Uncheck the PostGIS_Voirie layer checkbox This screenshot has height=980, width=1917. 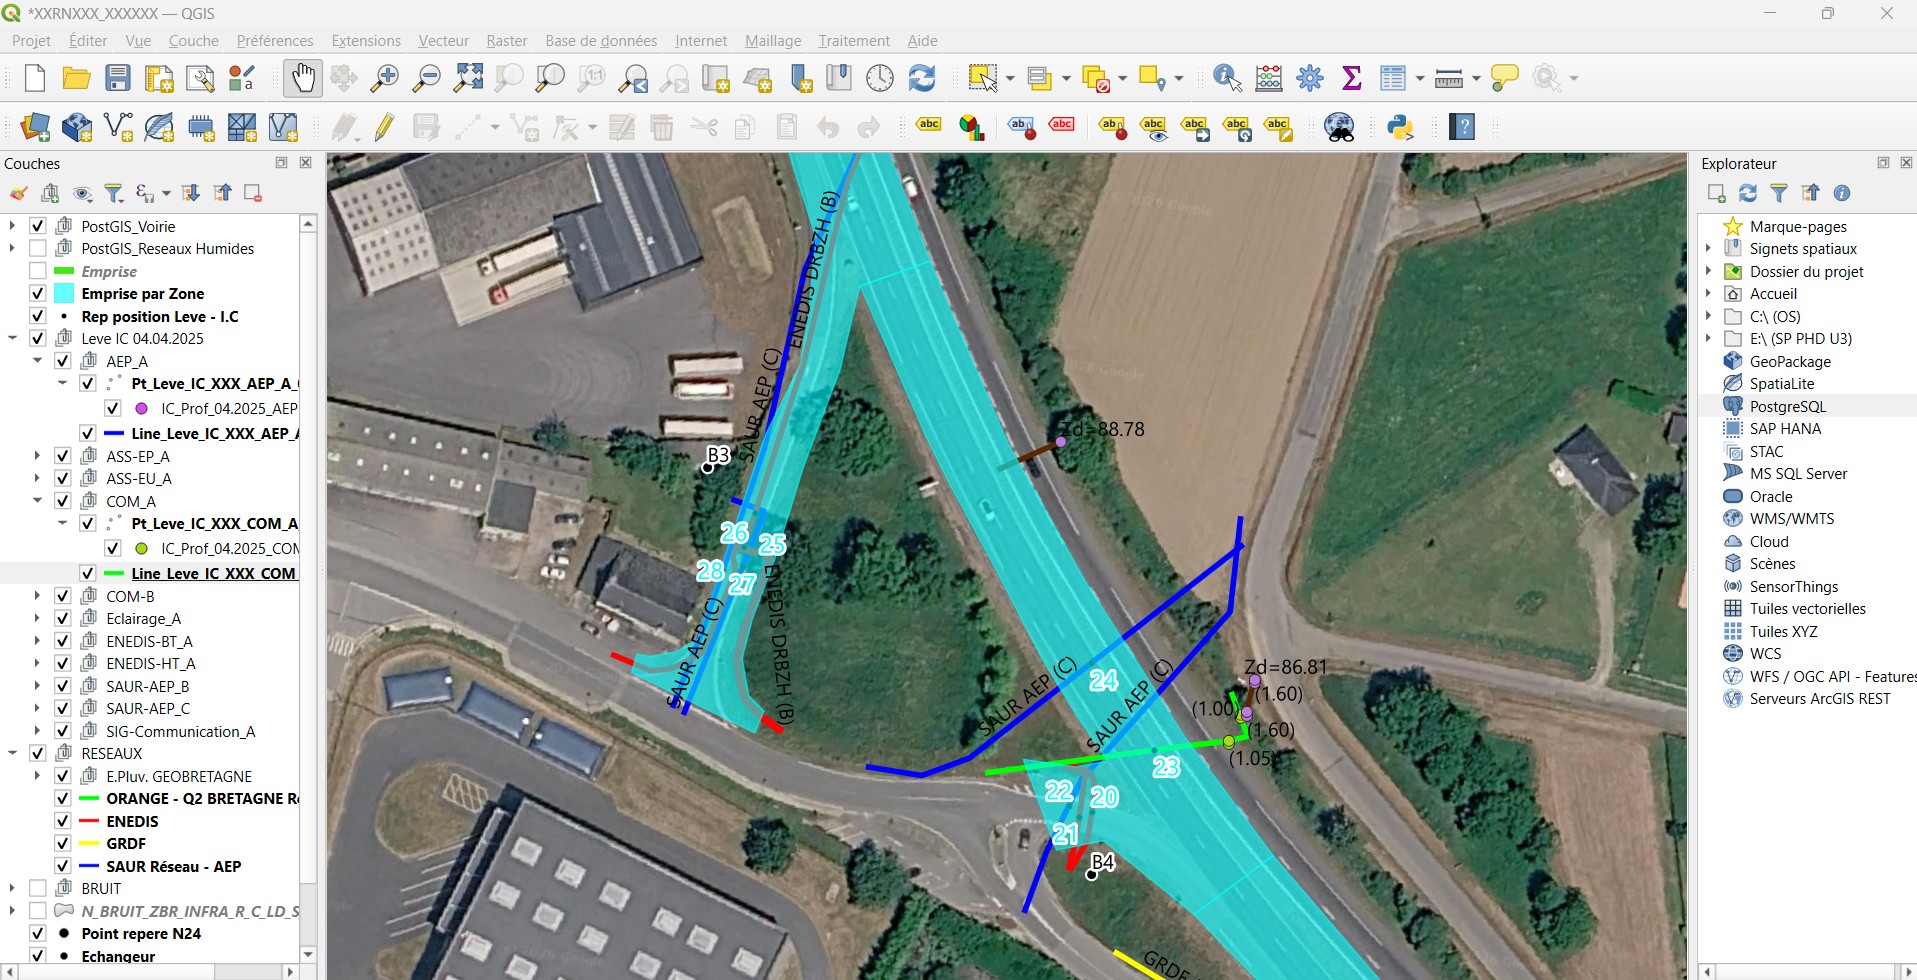(x=38, y=226)
